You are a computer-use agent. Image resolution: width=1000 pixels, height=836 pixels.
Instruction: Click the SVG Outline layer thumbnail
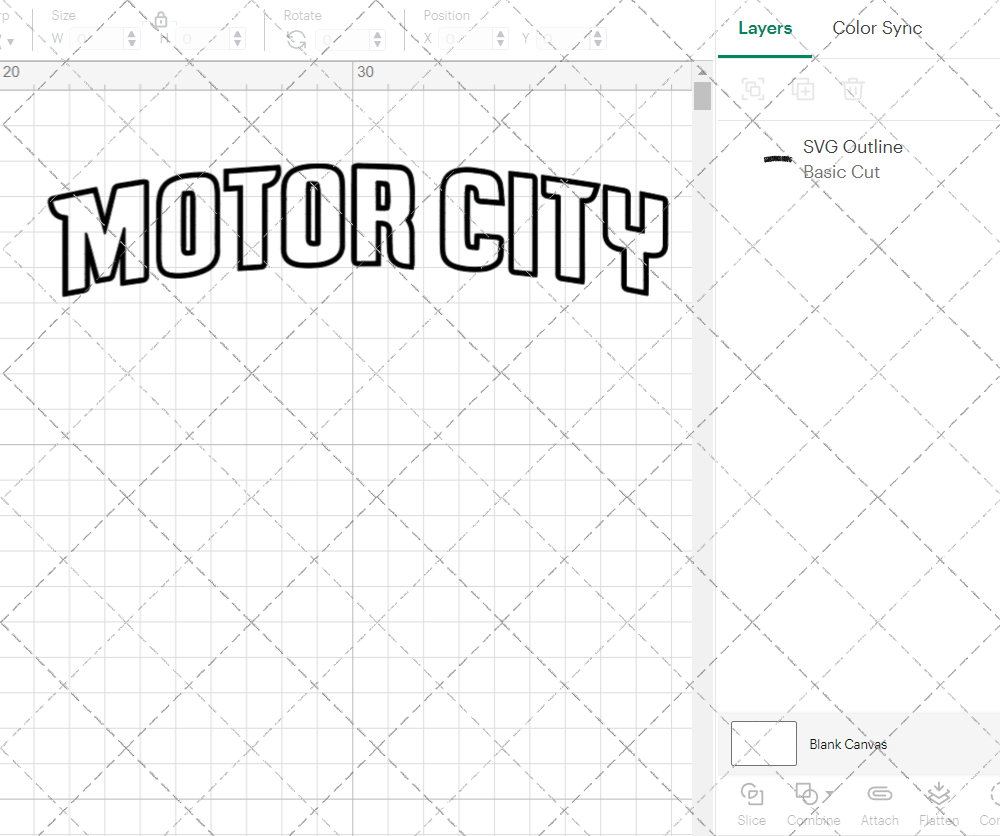tap(777, 159)
